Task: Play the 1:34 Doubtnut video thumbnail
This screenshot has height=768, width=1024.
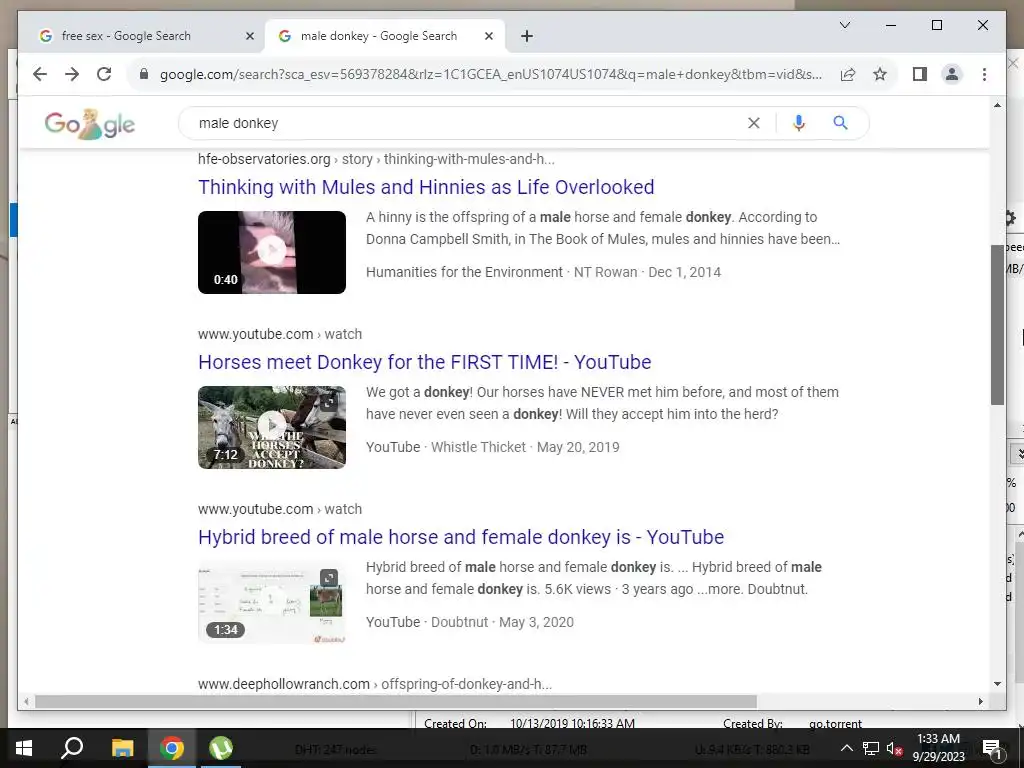Action: (x=272, y=602)
